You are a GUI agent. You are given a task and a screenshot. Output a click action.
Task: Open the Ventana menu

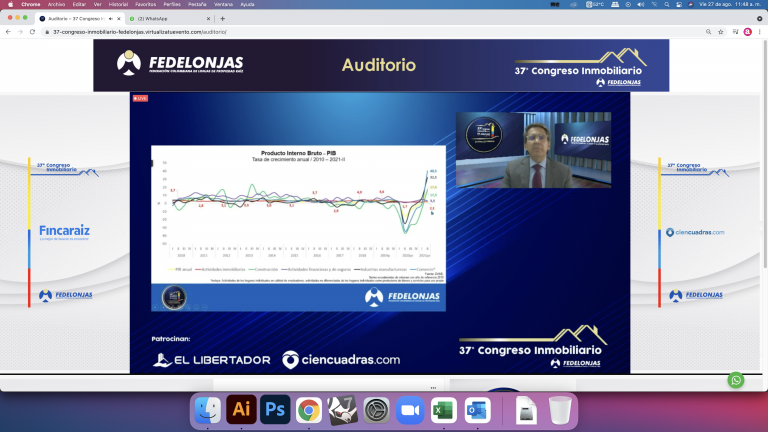[x=223, y=4]
